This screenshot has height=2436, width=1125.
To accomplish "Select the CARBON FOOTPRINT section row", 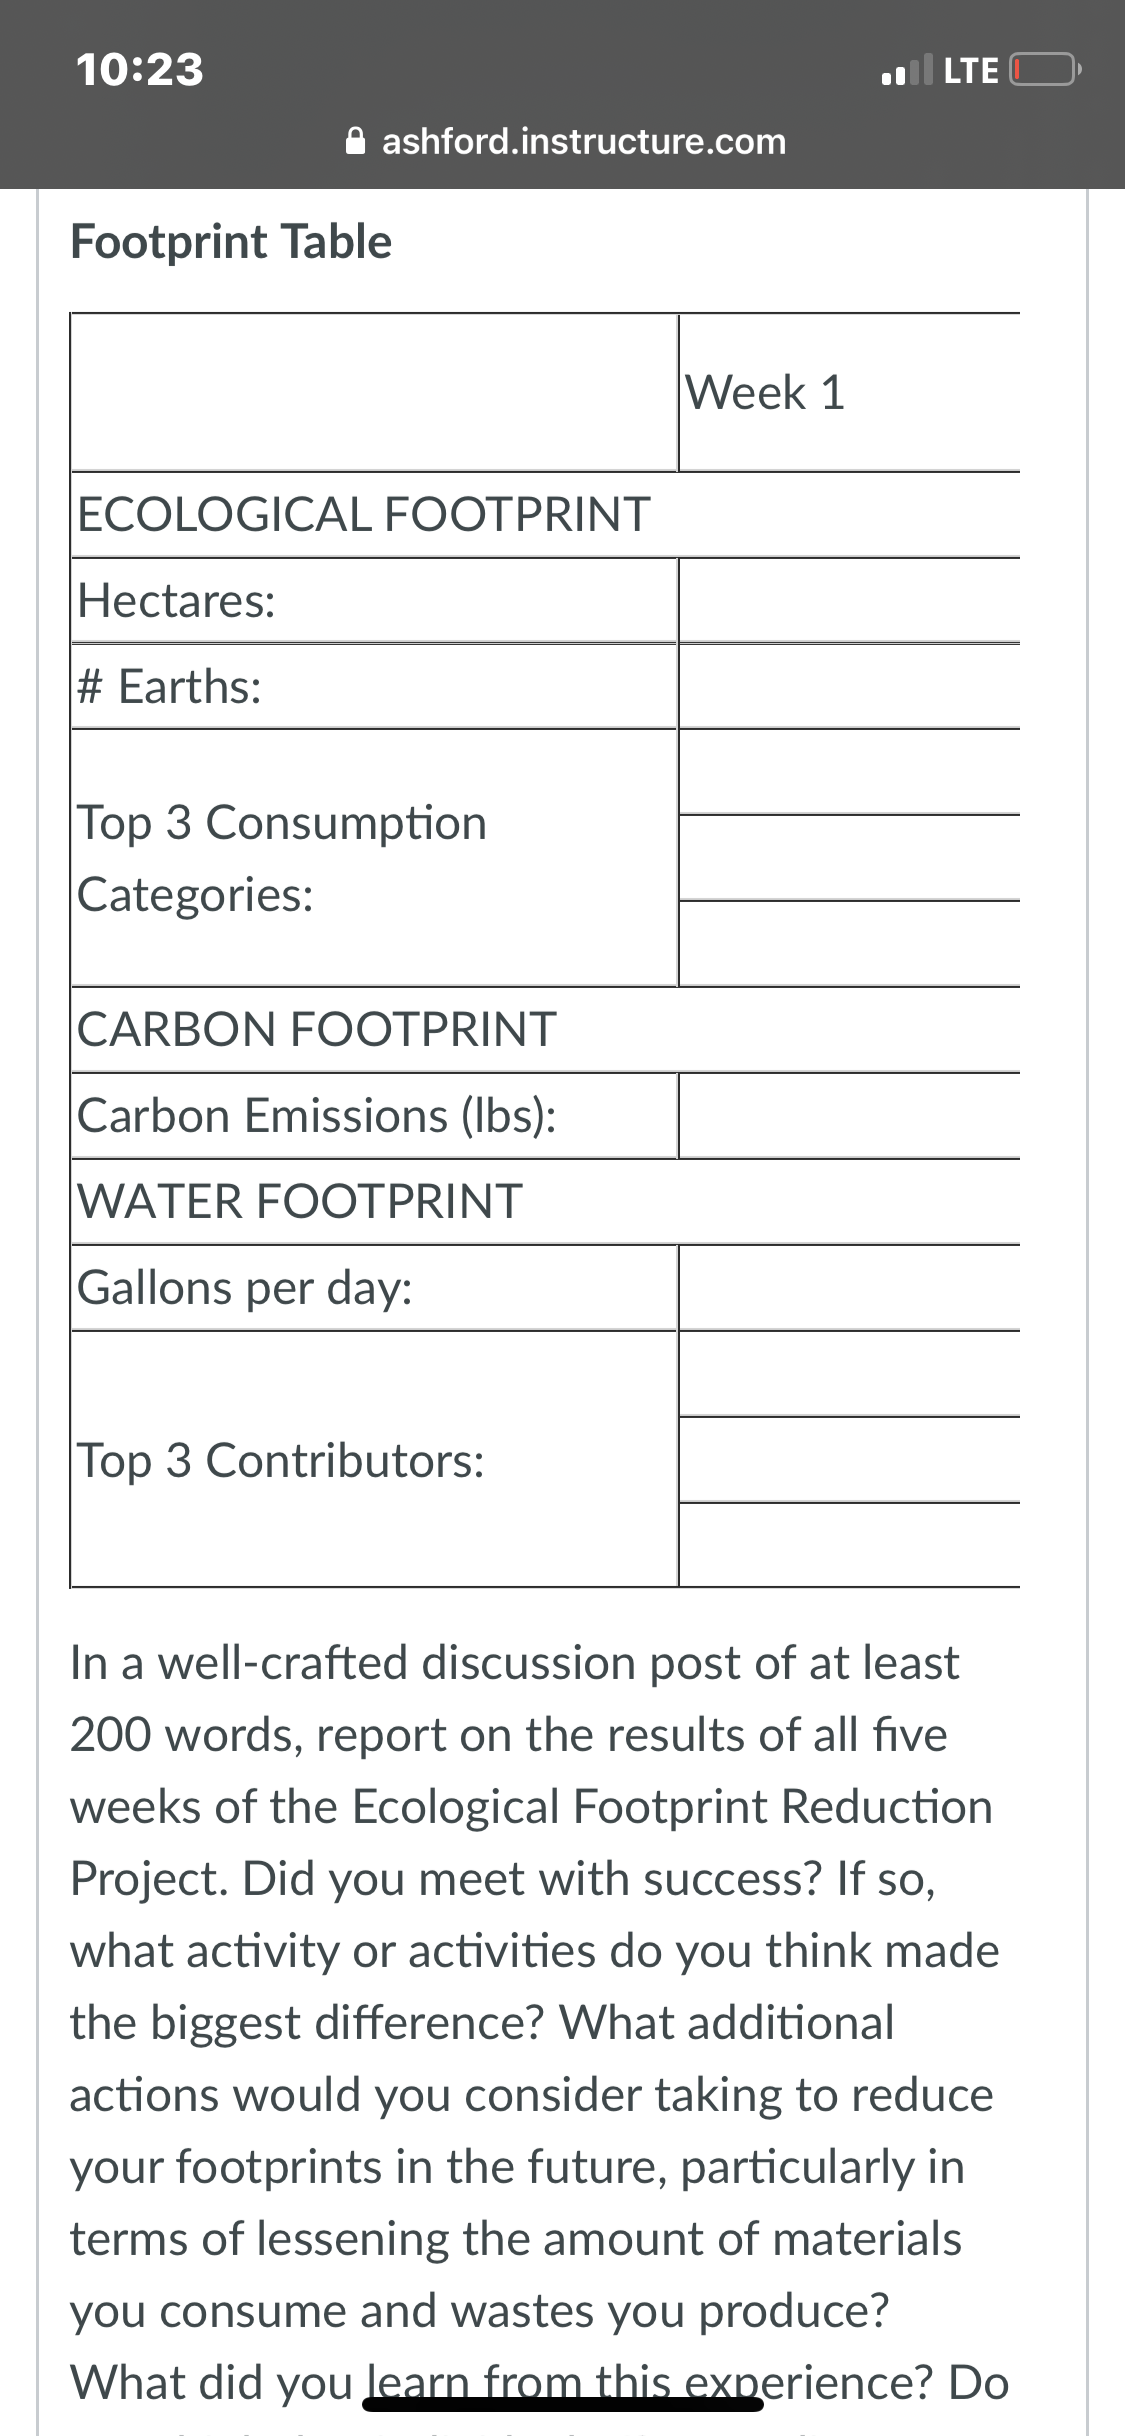I will click(546, 1029).
